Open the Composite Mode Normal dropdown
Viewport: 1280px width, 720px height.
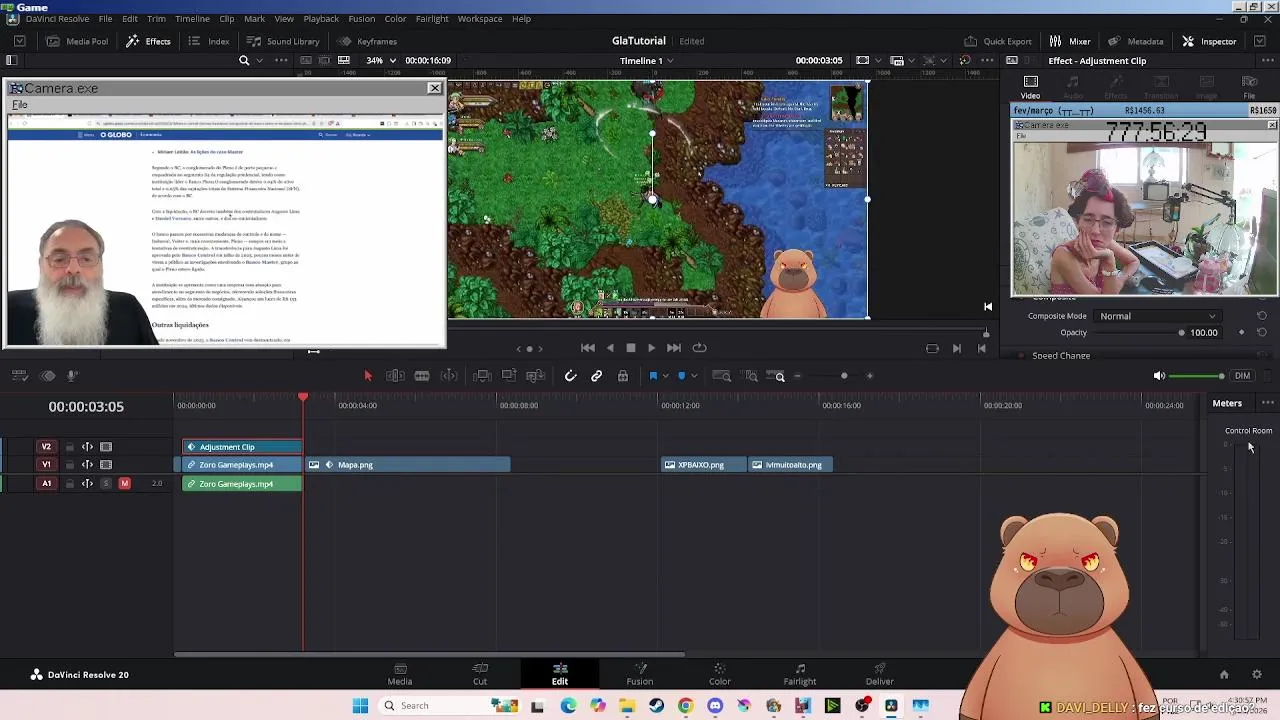[1157, 316]
